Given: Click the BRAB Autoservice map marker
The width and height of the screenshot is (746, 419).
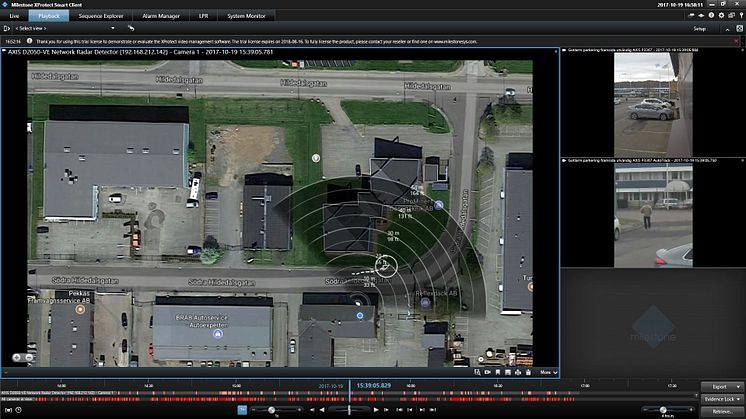Looking at the screenshot, I should point(218,334).
